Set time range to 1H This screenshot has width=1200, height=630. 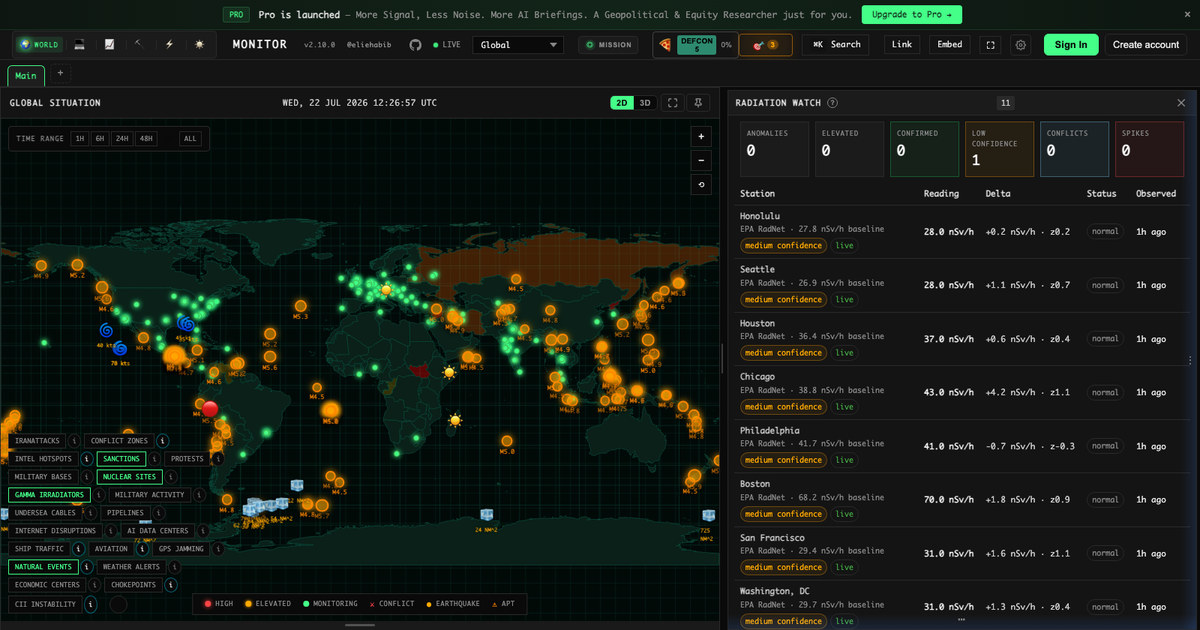[x=79, y=139]
